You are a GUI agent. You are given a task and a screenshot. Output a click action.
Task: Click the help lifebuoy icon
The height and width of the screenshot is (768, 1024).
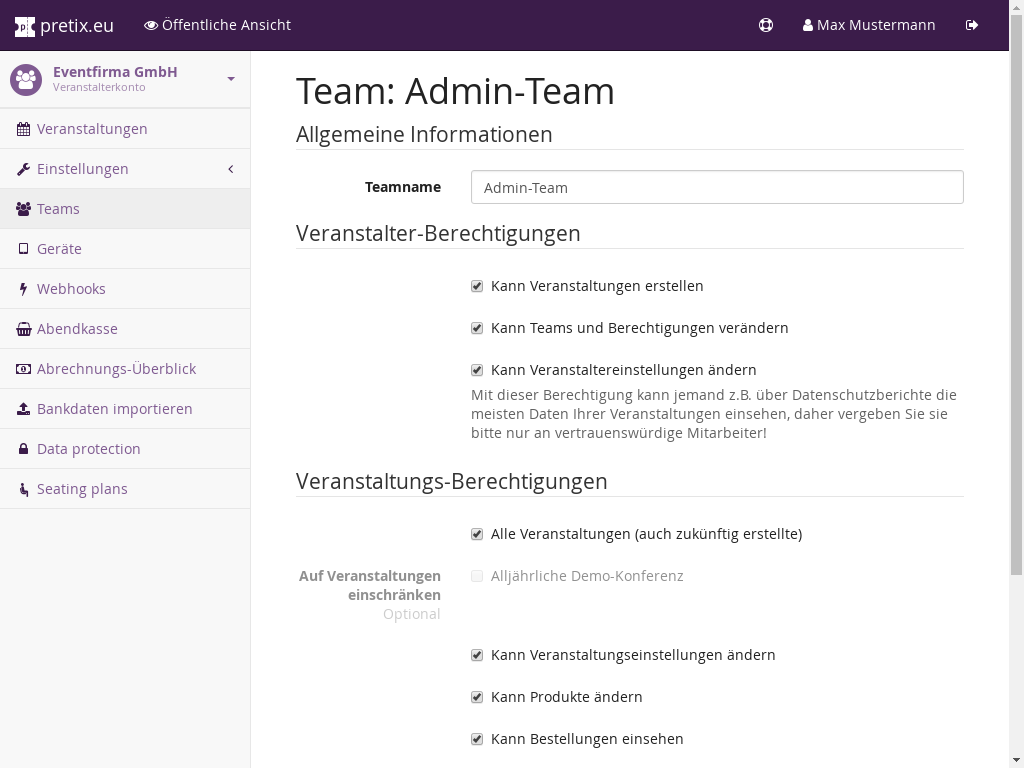coord(766,25)
